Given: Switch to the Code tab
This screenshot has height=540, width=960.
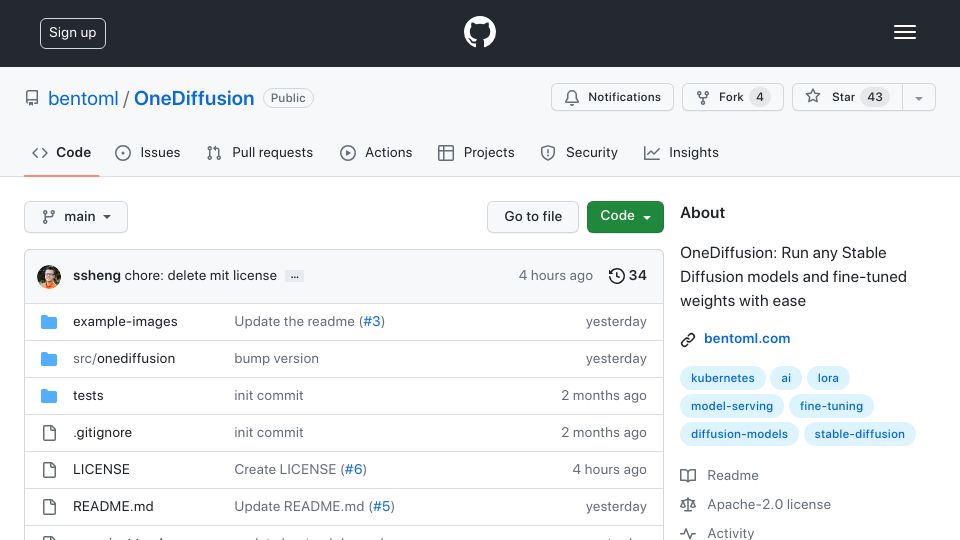Looking at the screenshot, I should pos(61,152).
